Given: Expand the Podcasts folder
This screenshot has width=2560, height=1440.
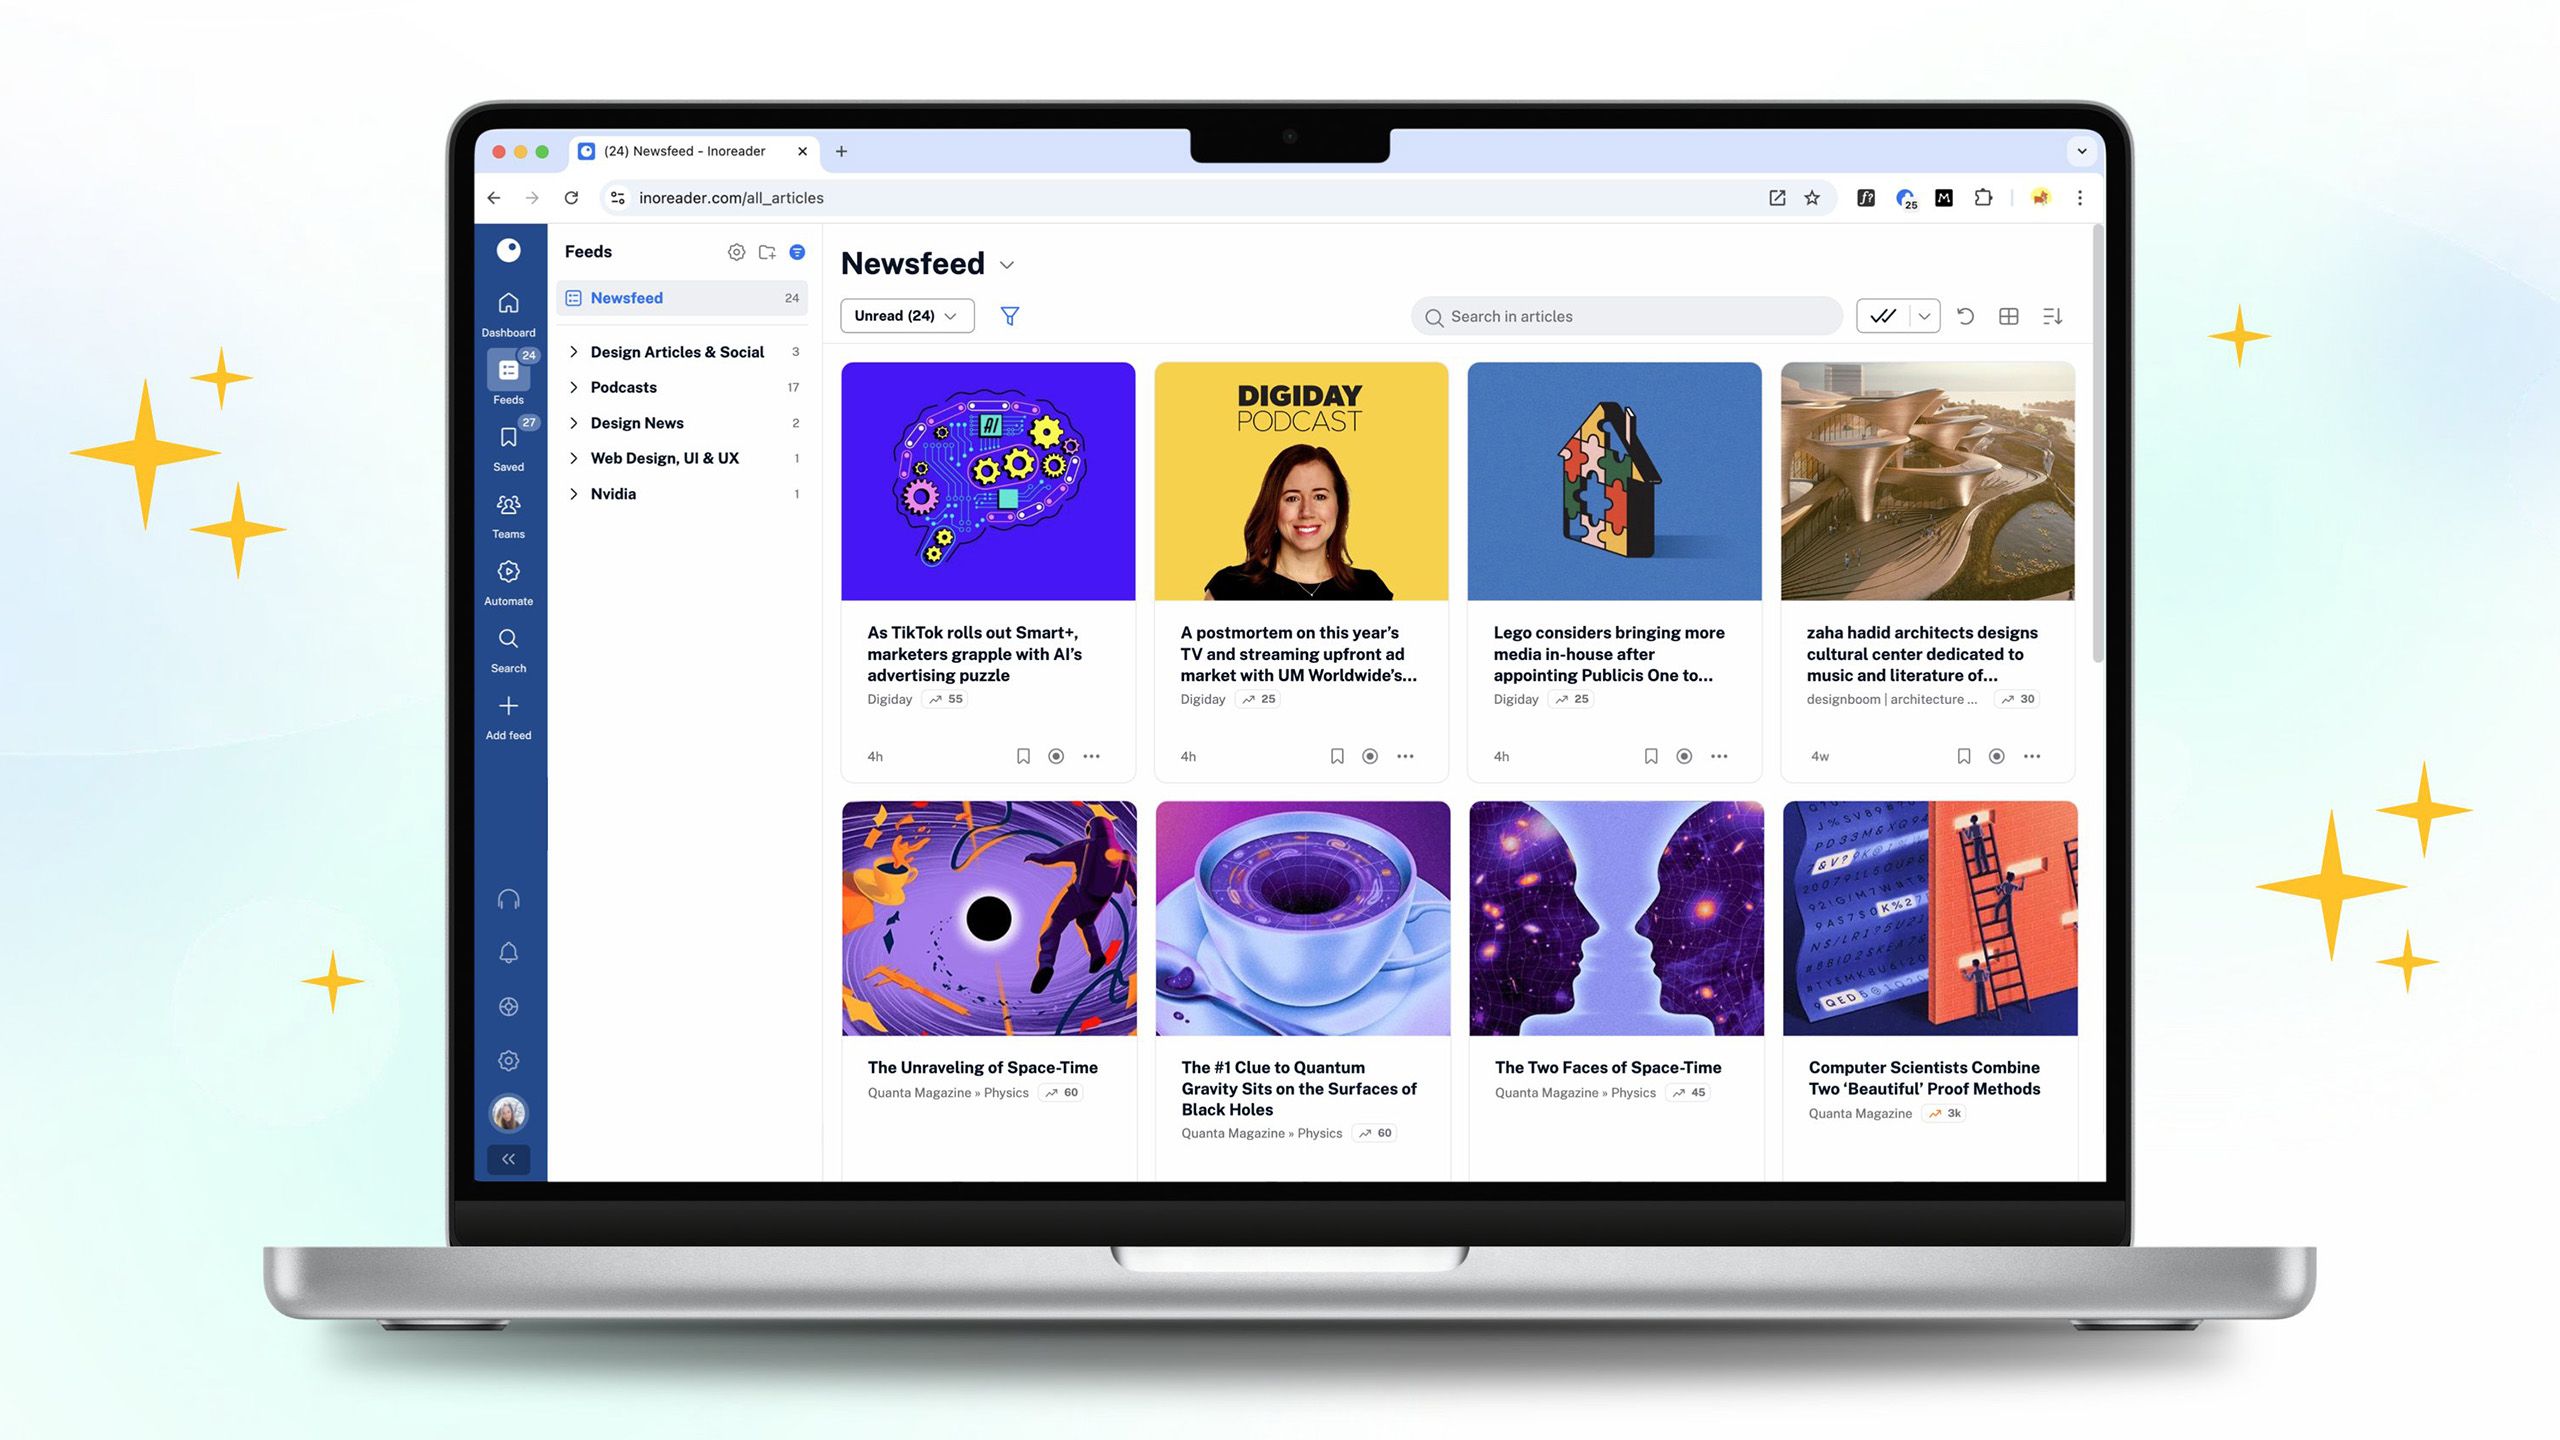Looking at the screenshot, I should (x=574, y=387).
